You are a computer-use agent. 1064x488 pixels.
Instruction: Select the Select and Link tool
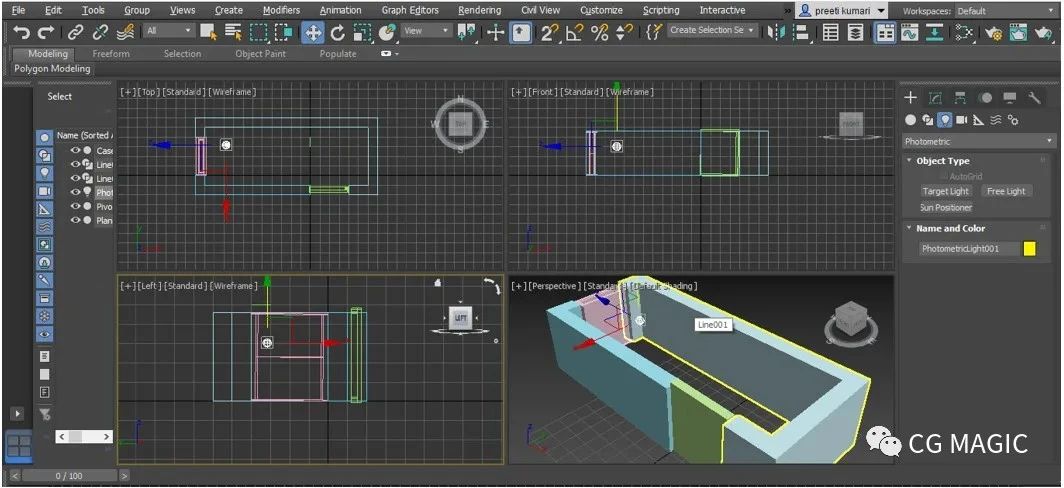75,32
